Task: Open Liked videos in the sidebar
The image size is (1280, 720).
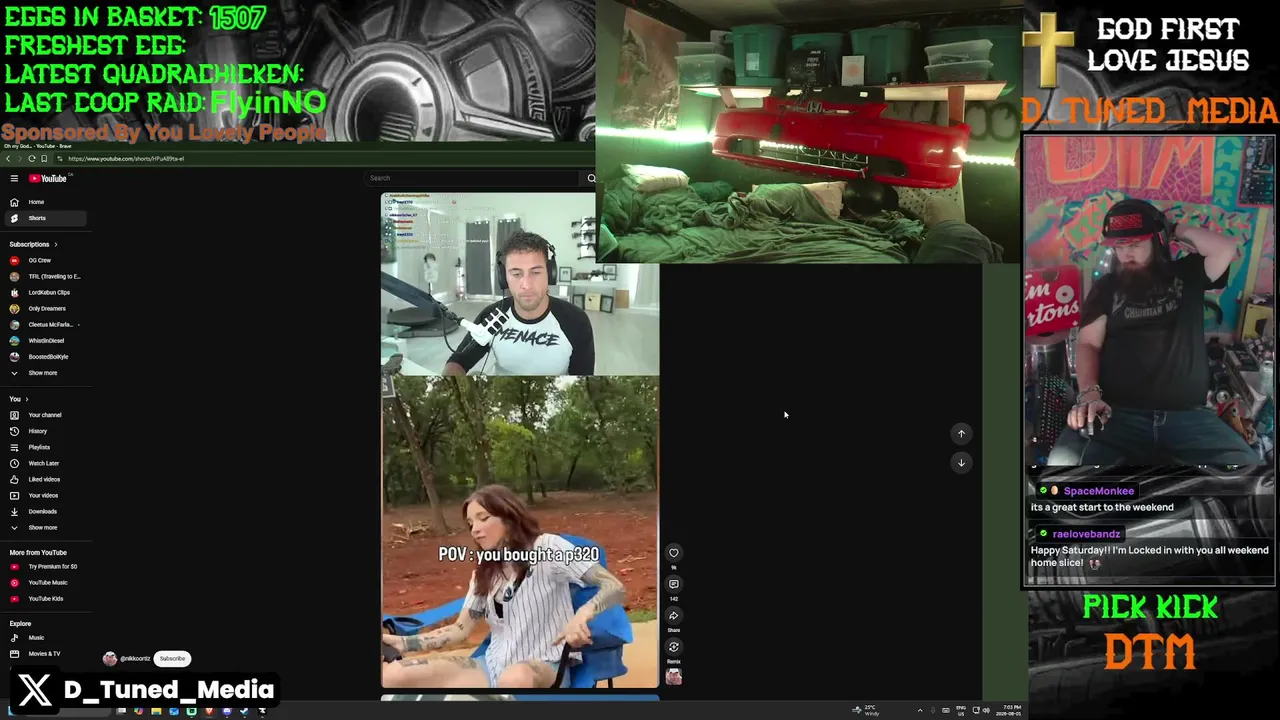Action: pyautogui.click(x=46, y=479)
